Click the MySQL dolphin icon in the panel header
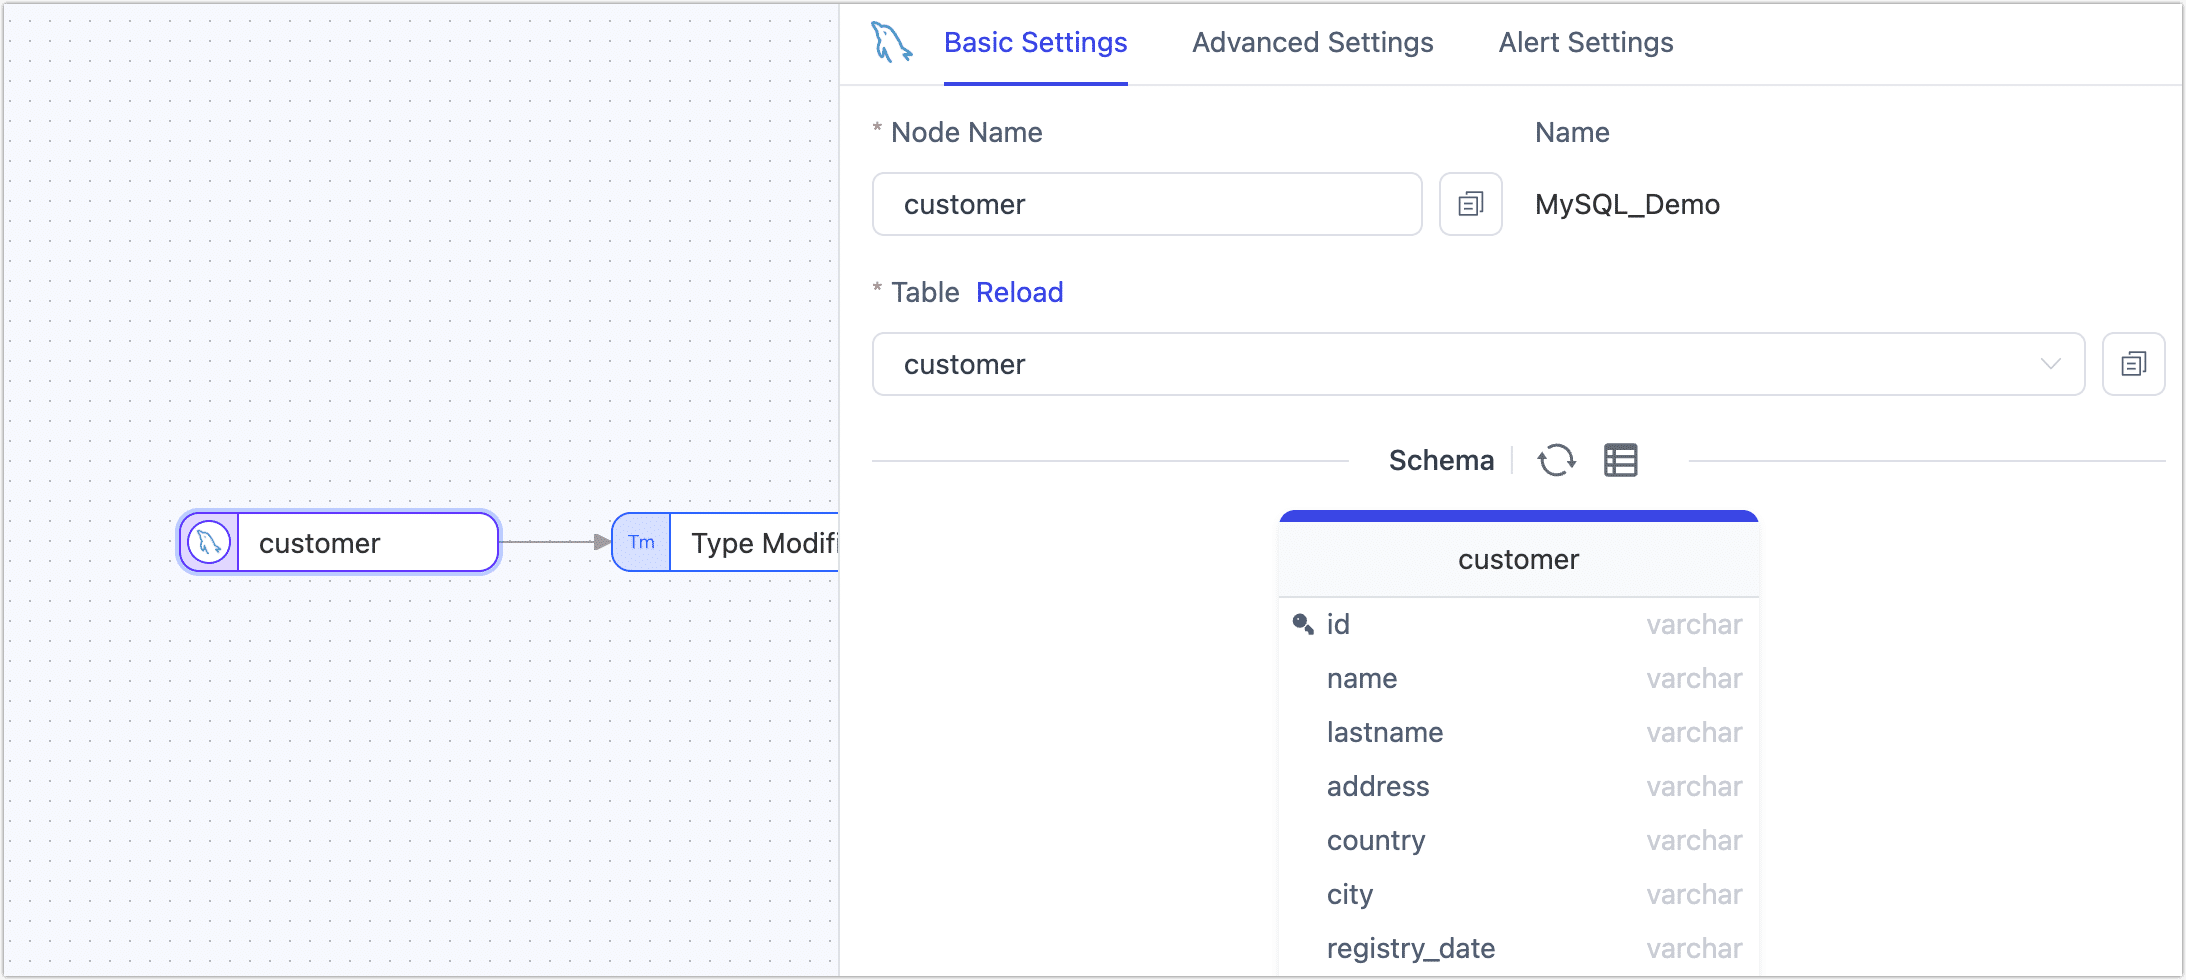This screenshot has width=2186, height=980. pos(893,42)
